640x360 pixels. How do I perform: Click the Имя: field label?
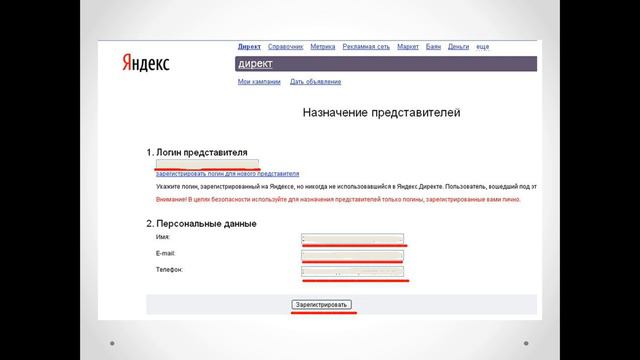point(162,237)
